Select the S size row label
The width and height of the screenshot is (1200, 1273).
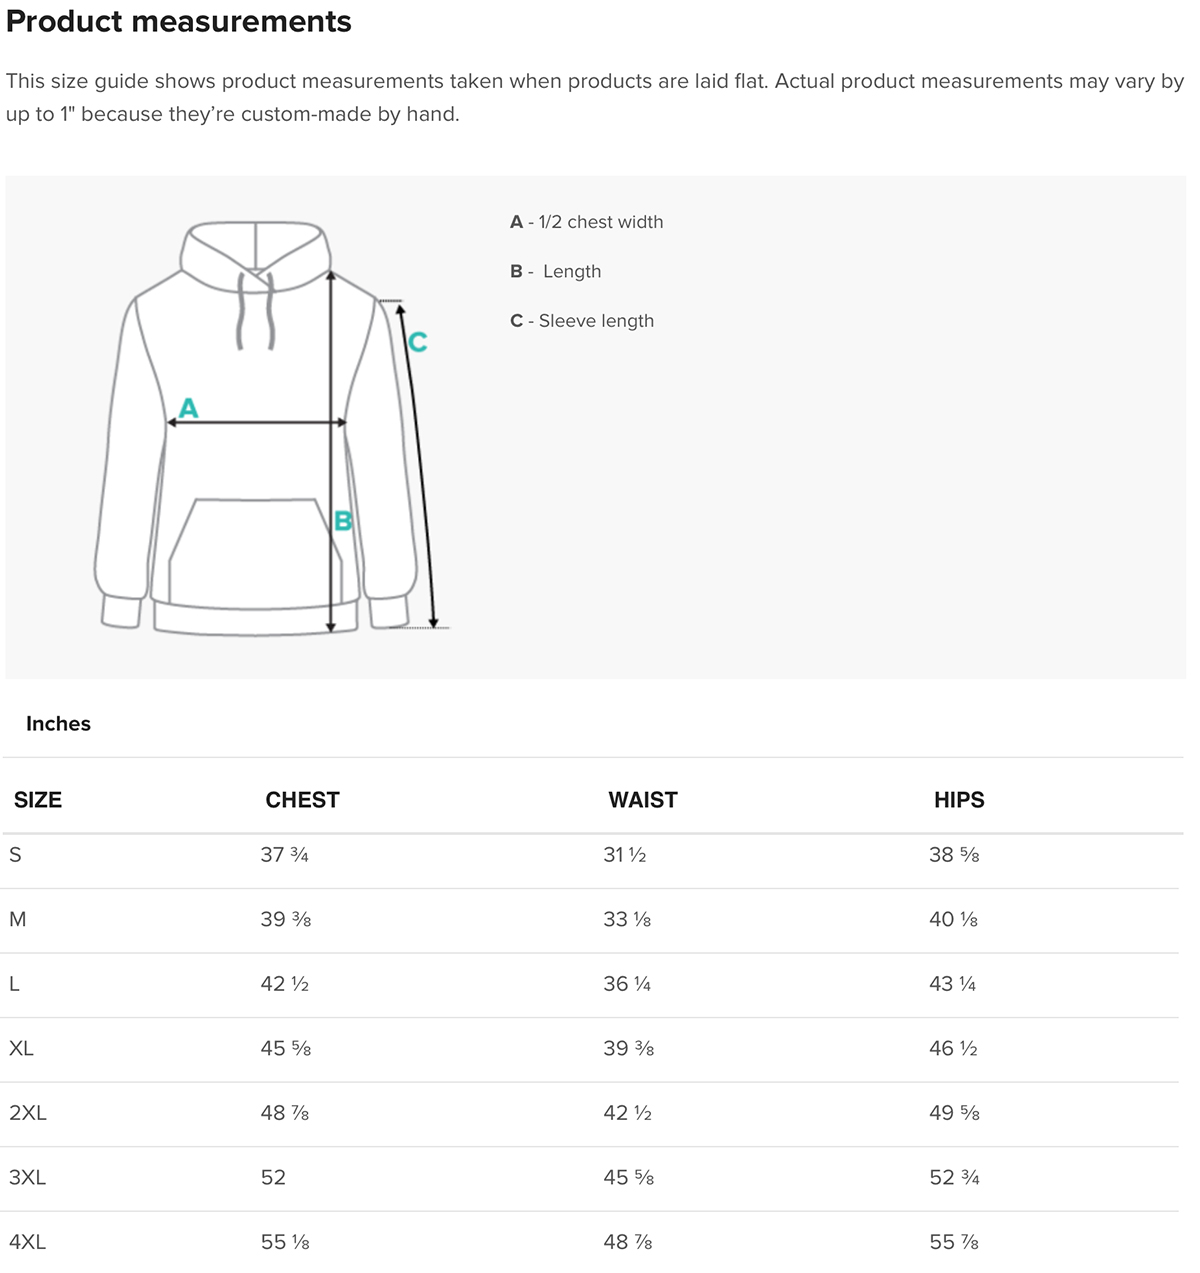tap(15, 855)
